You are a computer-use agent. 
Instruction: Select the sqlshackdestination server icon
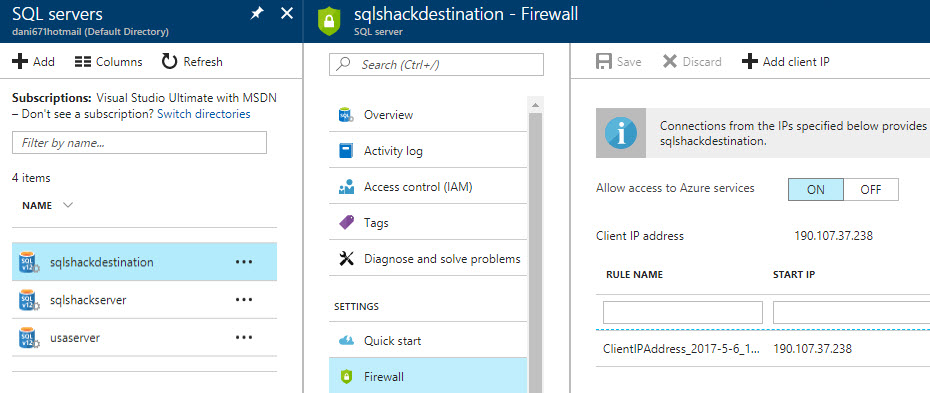coord(28,262)
